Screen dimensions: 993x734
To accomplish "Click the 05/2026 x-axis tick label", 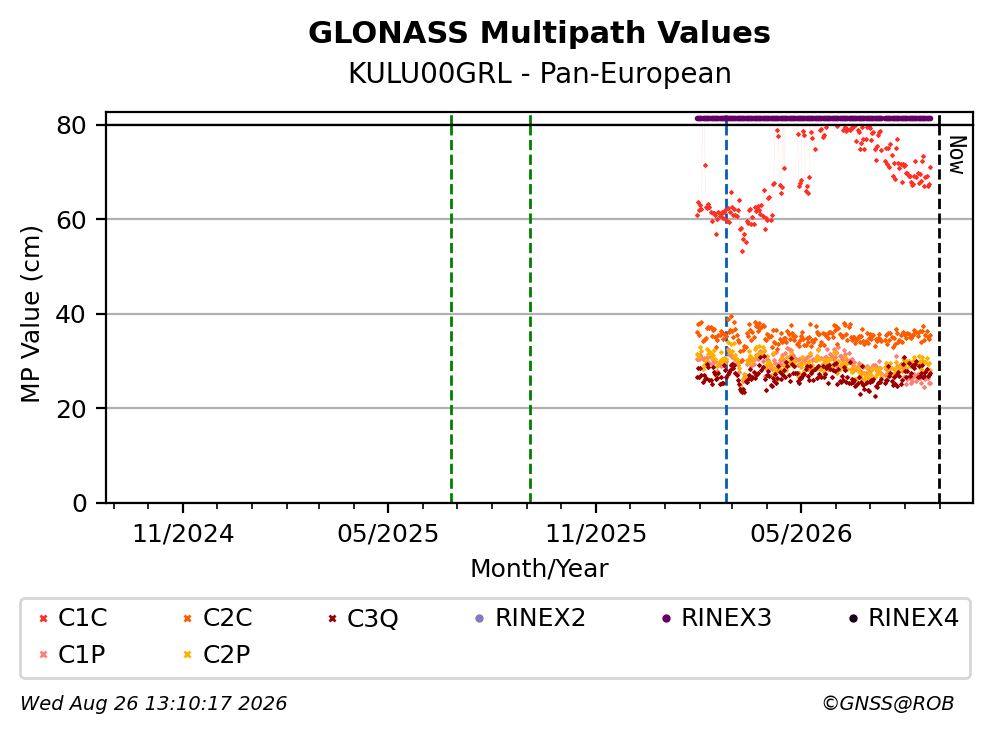I will [x=801, y=534].
